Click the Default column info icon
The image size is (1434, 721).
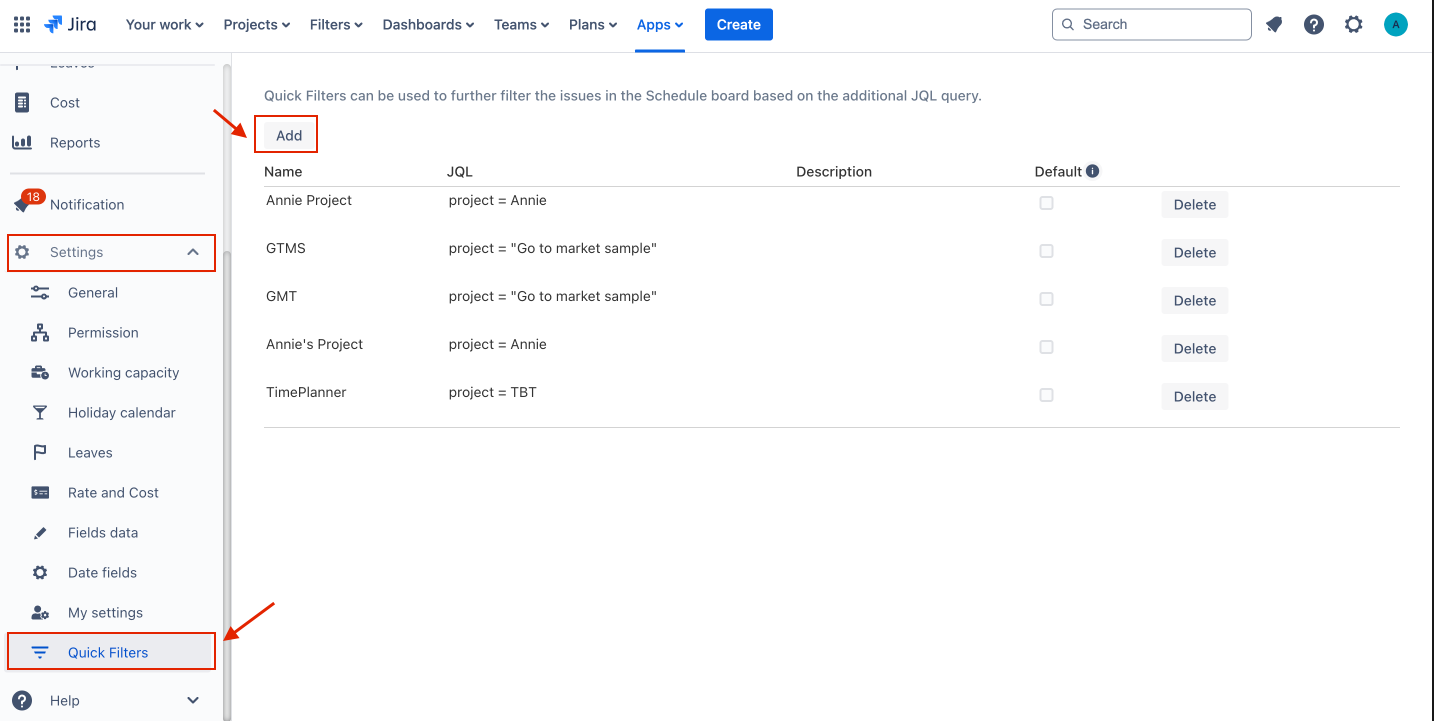pos(1092,171)
